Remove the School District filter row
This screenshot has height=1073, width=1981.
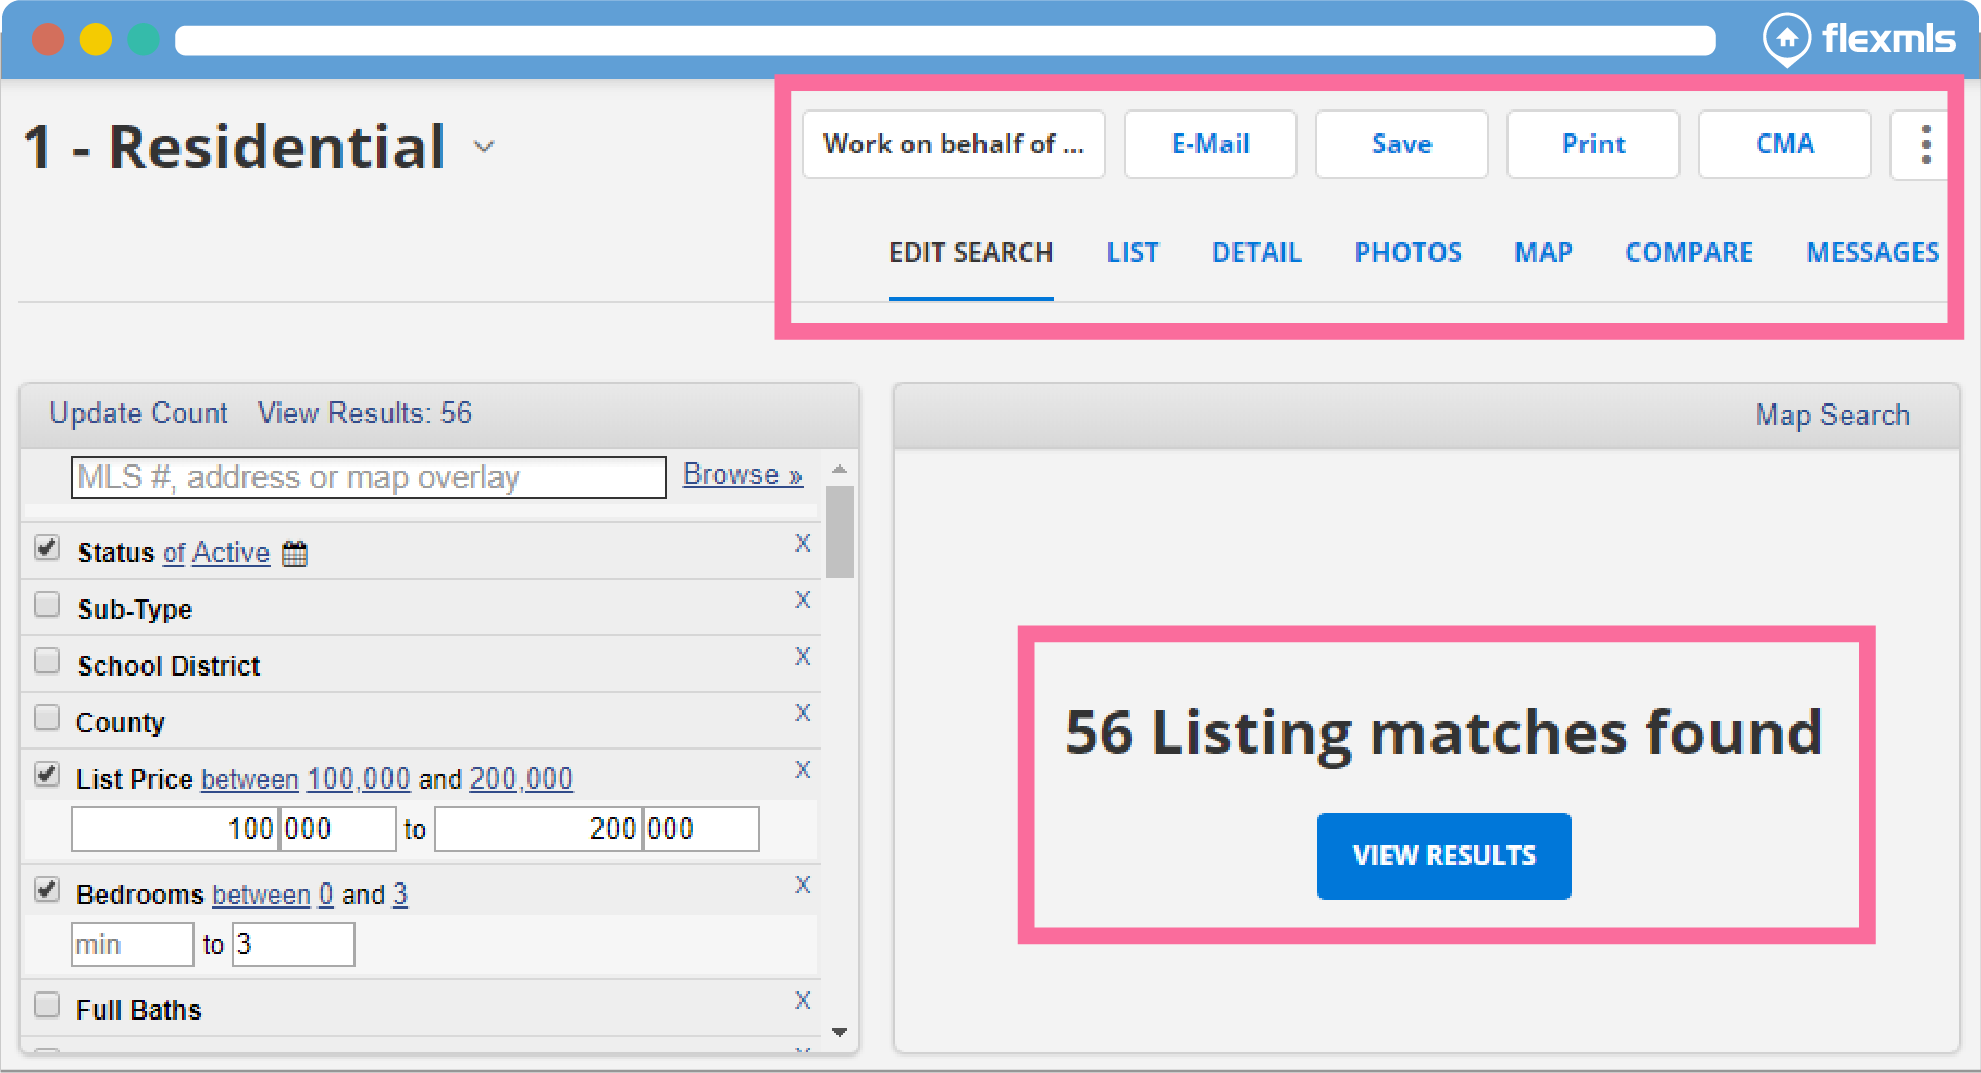click(802, 657)
